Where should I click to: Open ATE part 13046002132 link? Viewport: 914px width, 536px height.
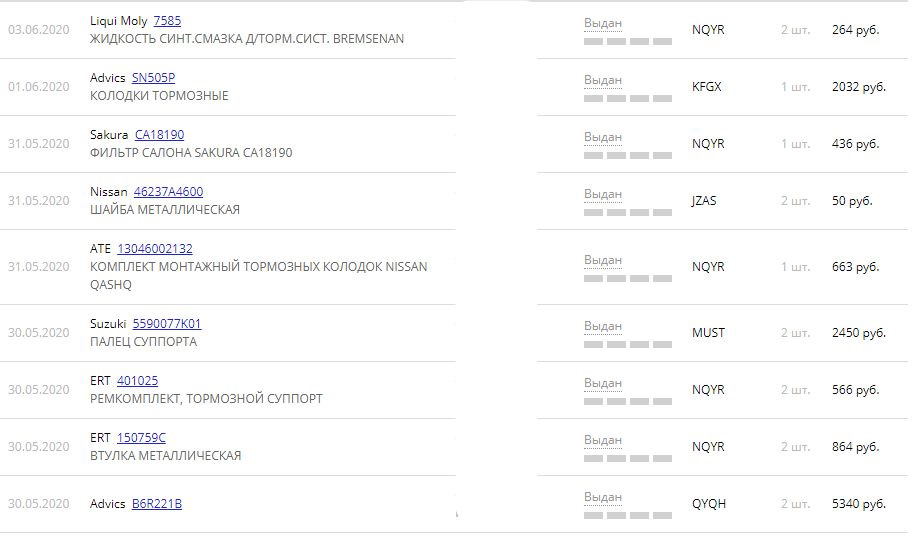pyautogui.click(x=155, y=249)
